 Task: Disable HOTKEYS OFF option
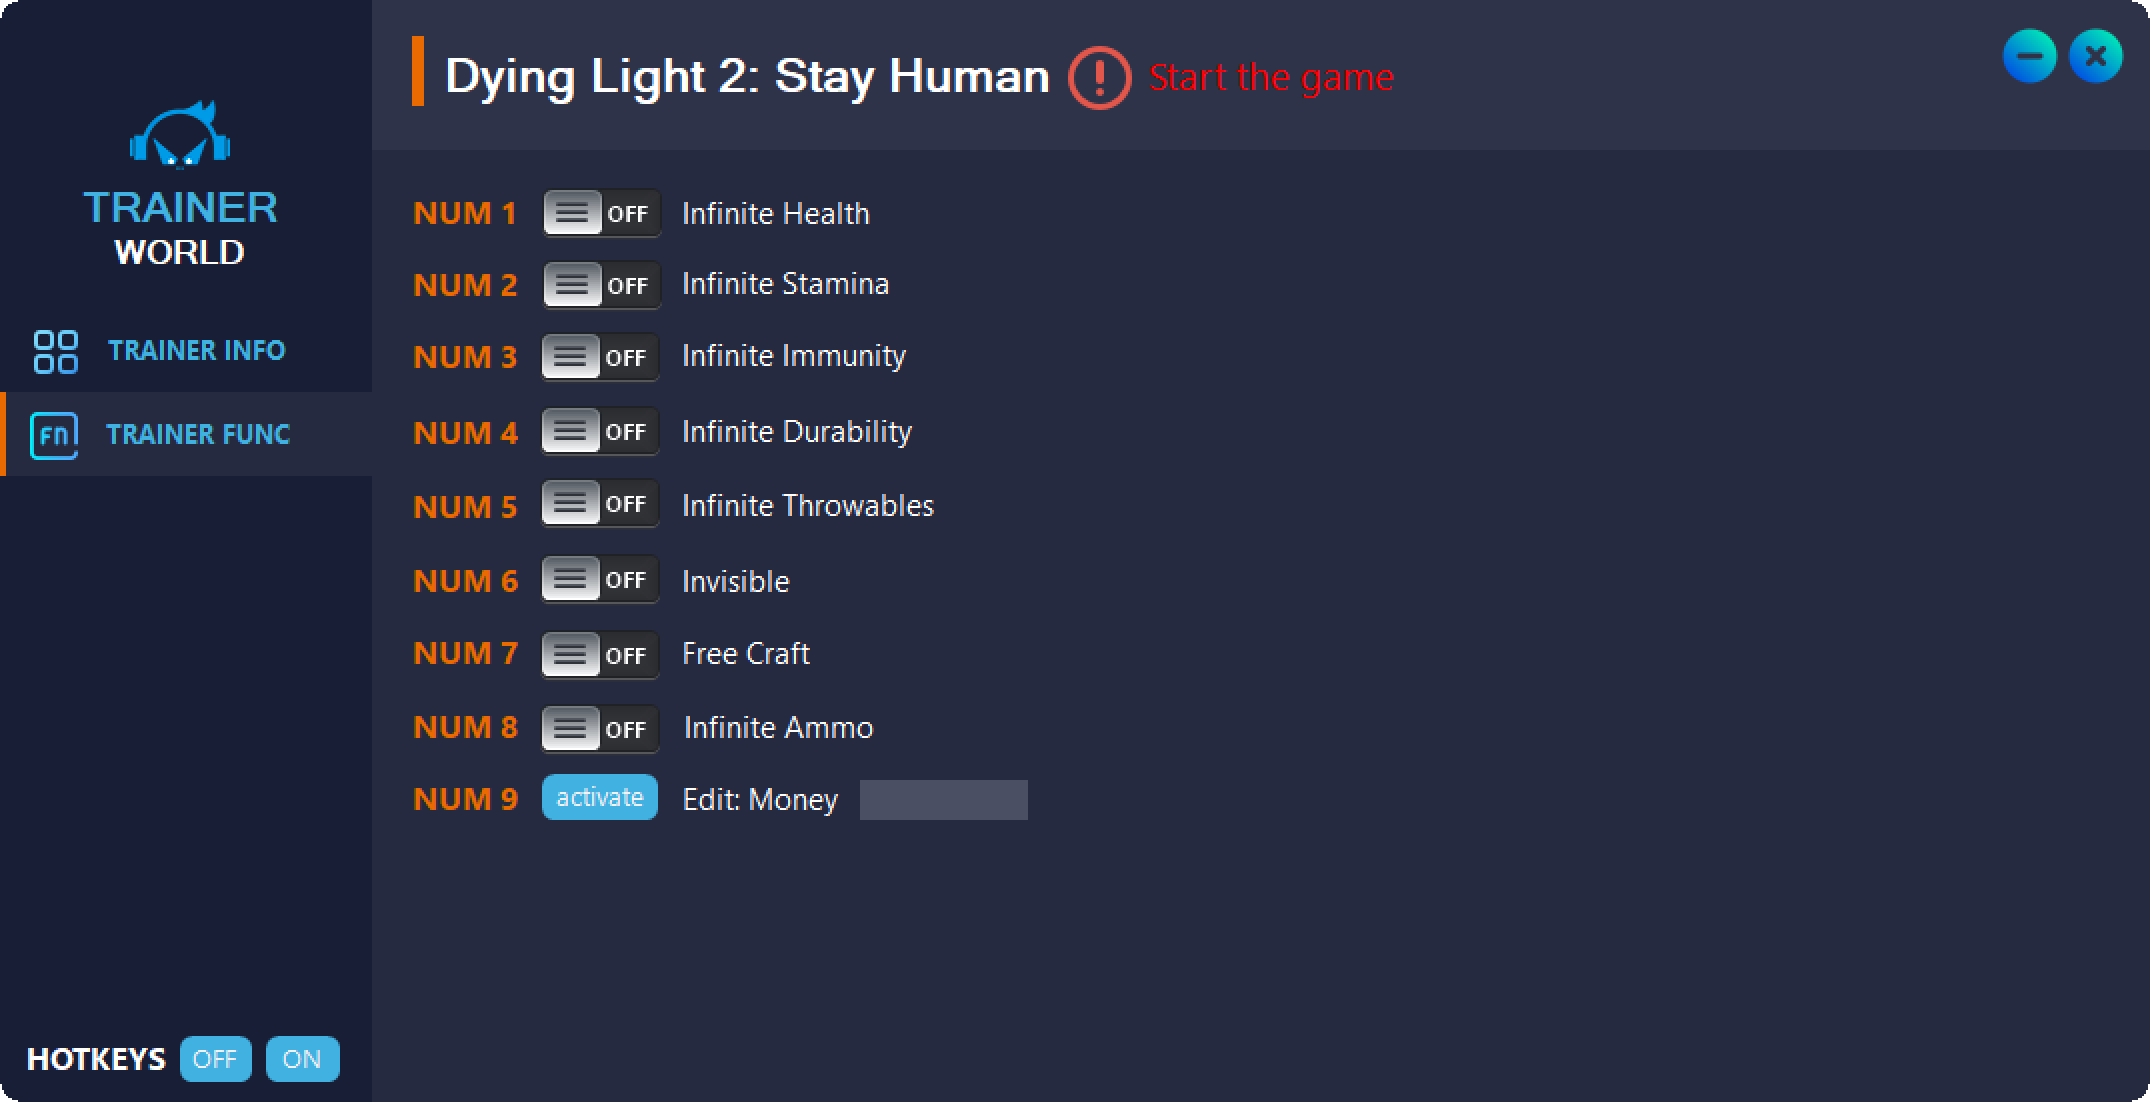[x=214, y=1058]
